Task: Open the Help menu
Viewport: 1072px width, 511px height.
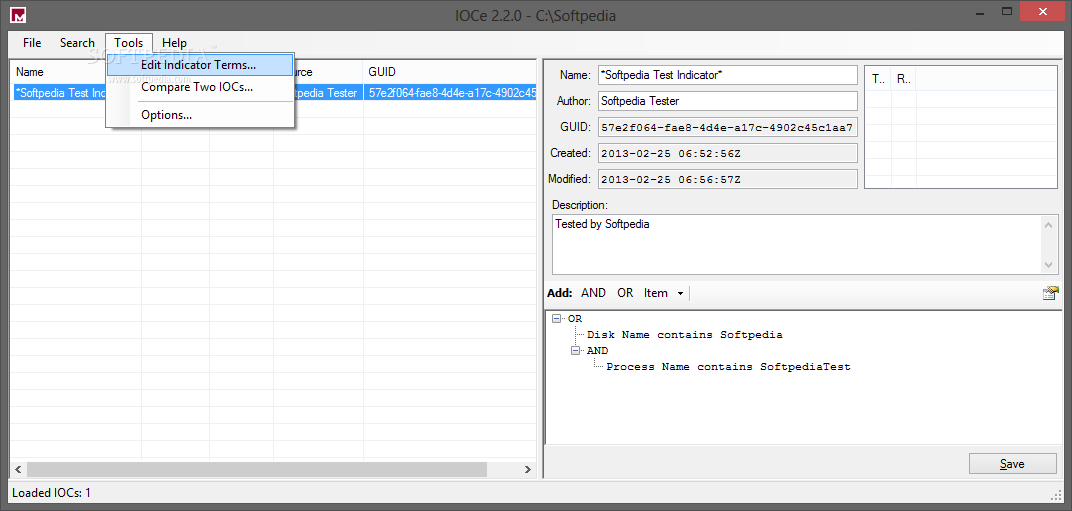Action: coord(174,42)
